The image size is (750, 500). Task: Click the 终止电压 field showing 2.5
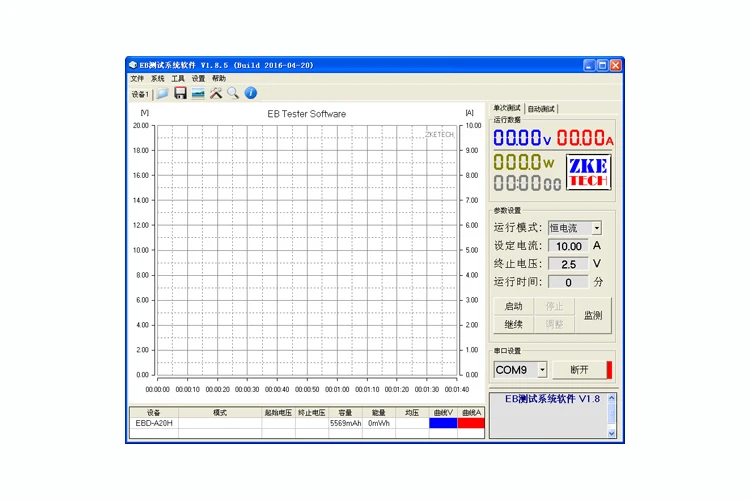568,264
